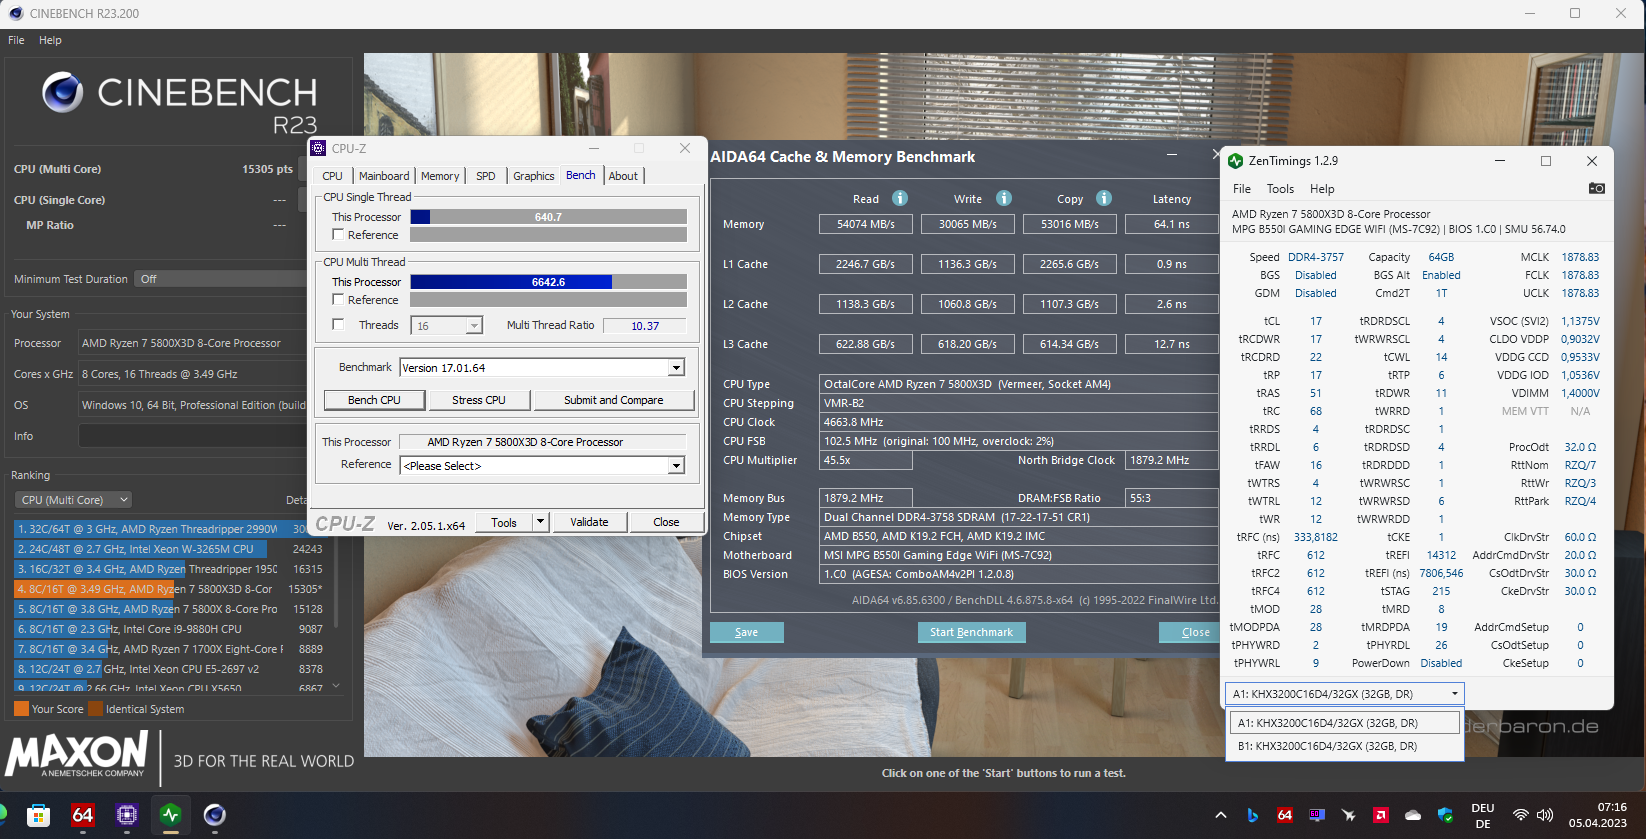Switch to the CPU tab in CPU-Z

click(332, 176)
